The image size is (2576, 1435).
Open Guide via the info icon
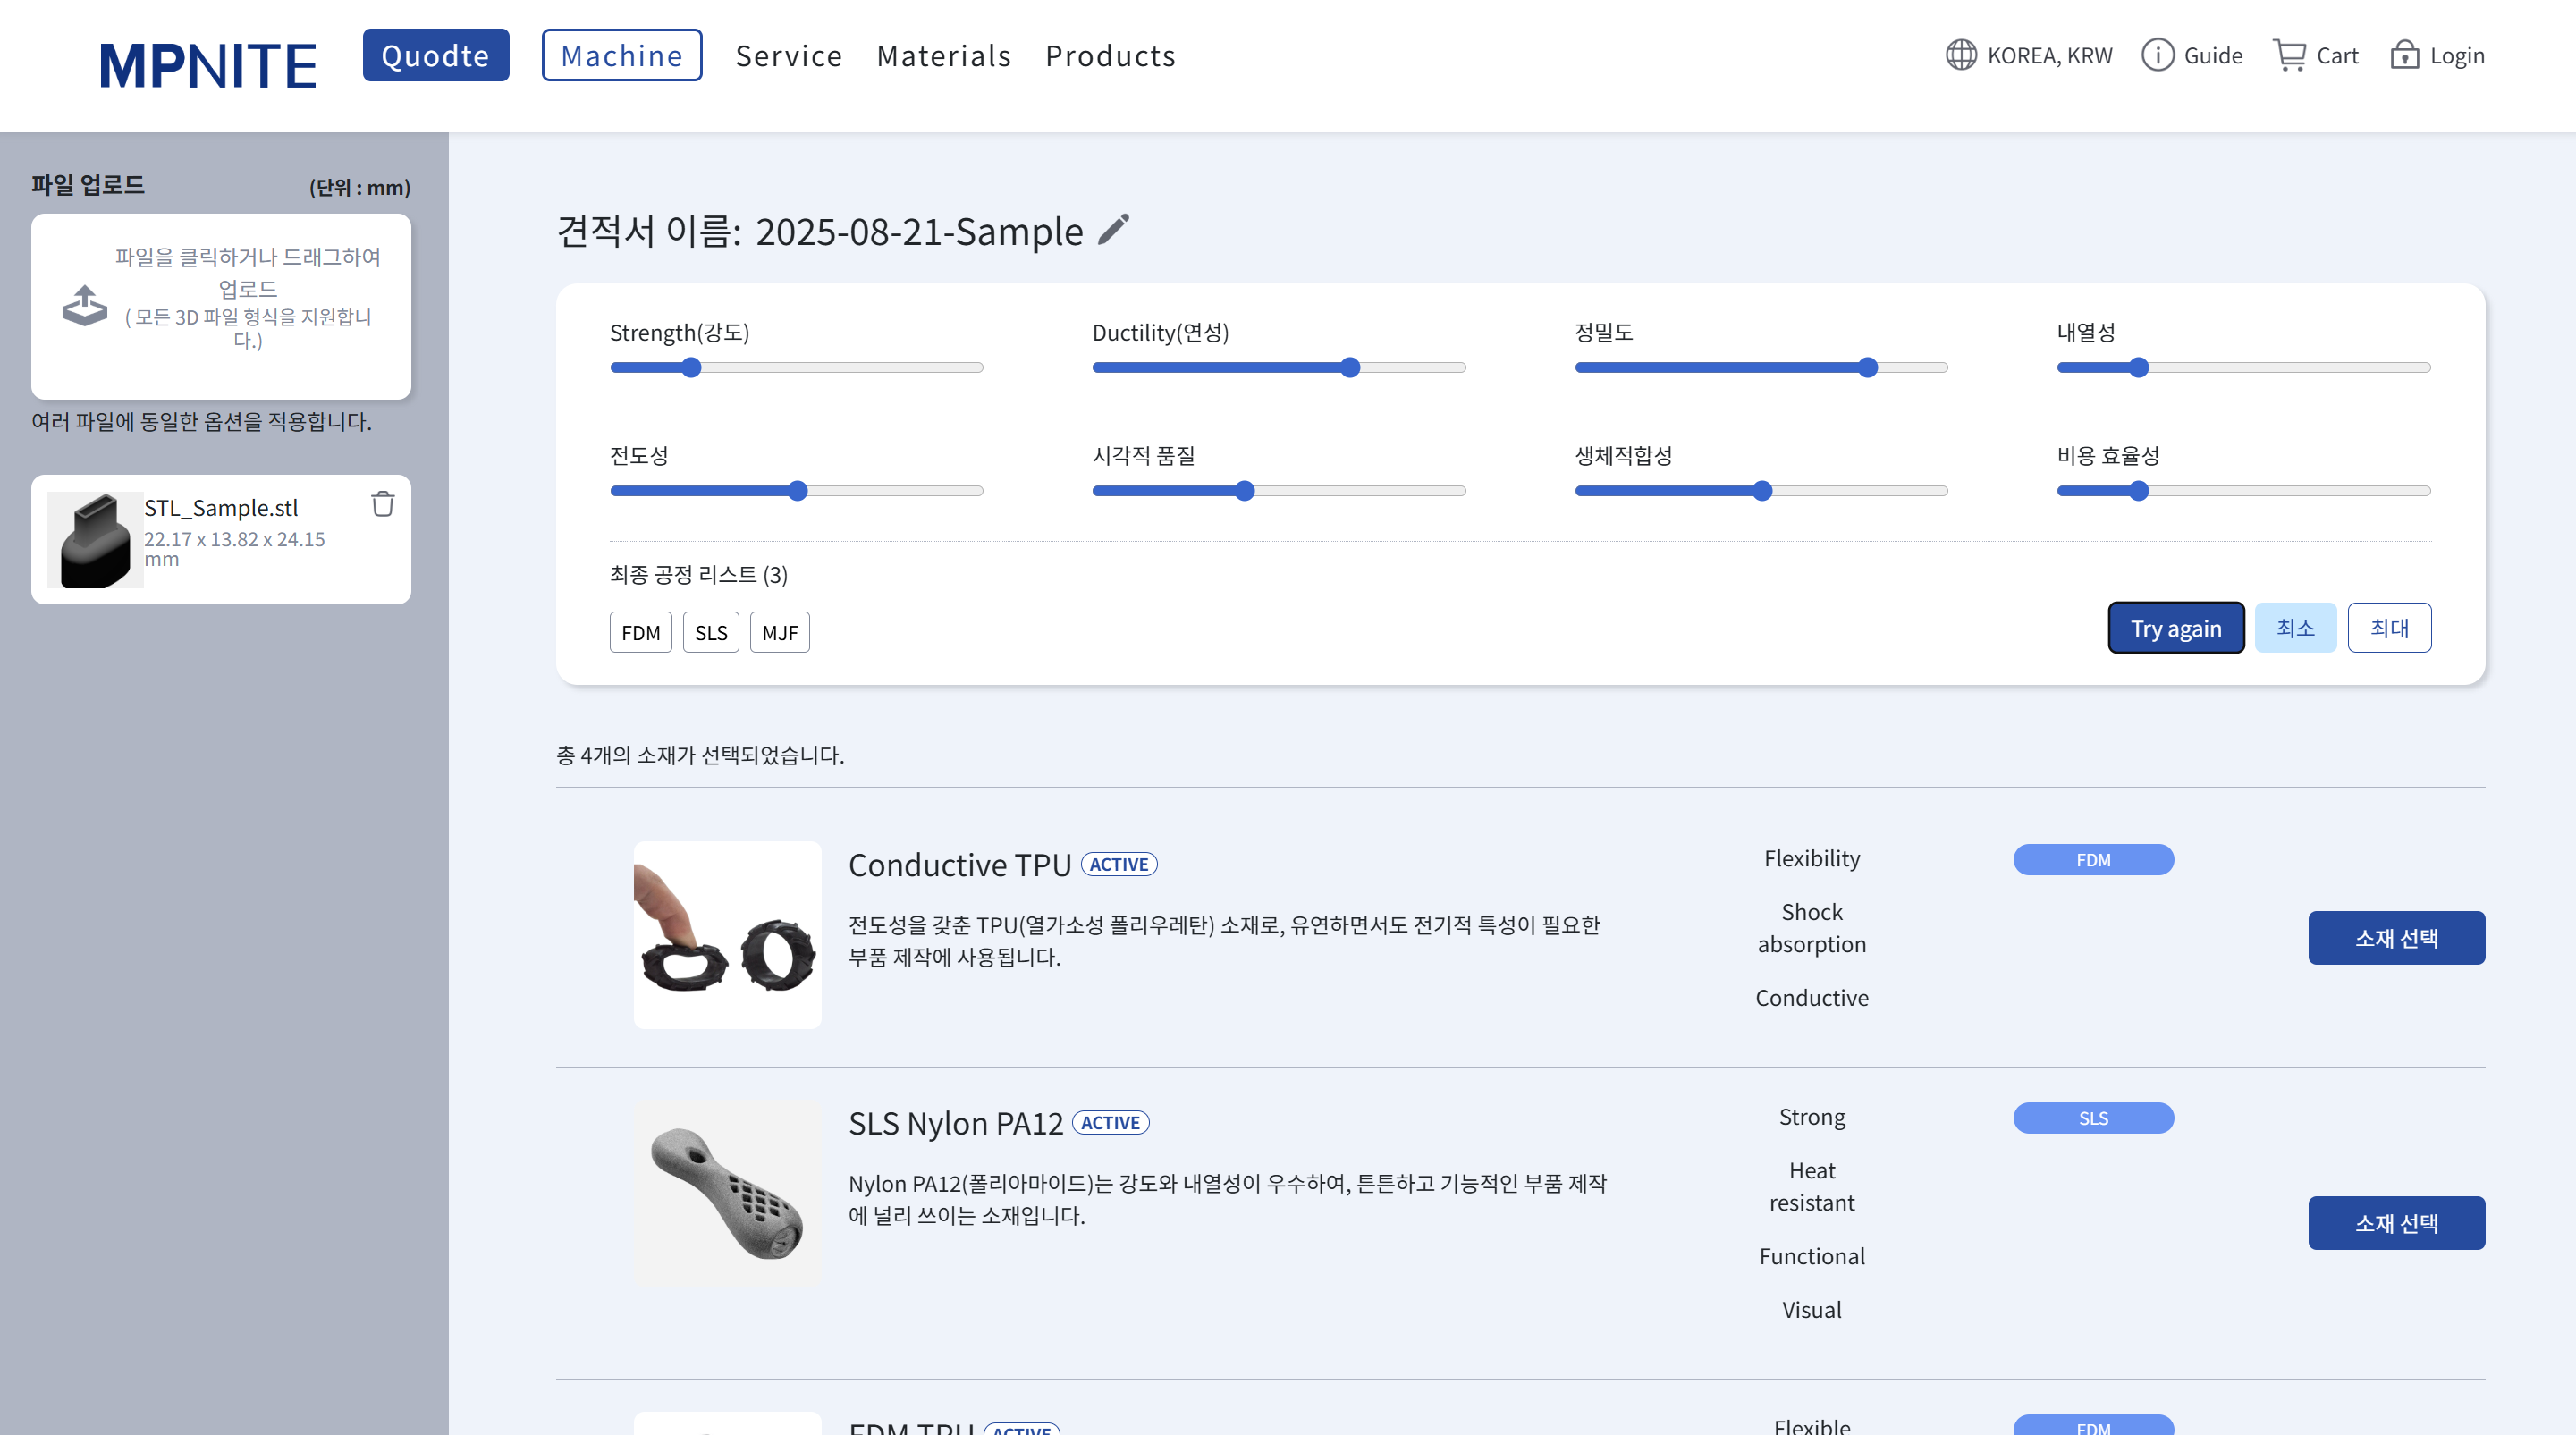(2157, 55)
